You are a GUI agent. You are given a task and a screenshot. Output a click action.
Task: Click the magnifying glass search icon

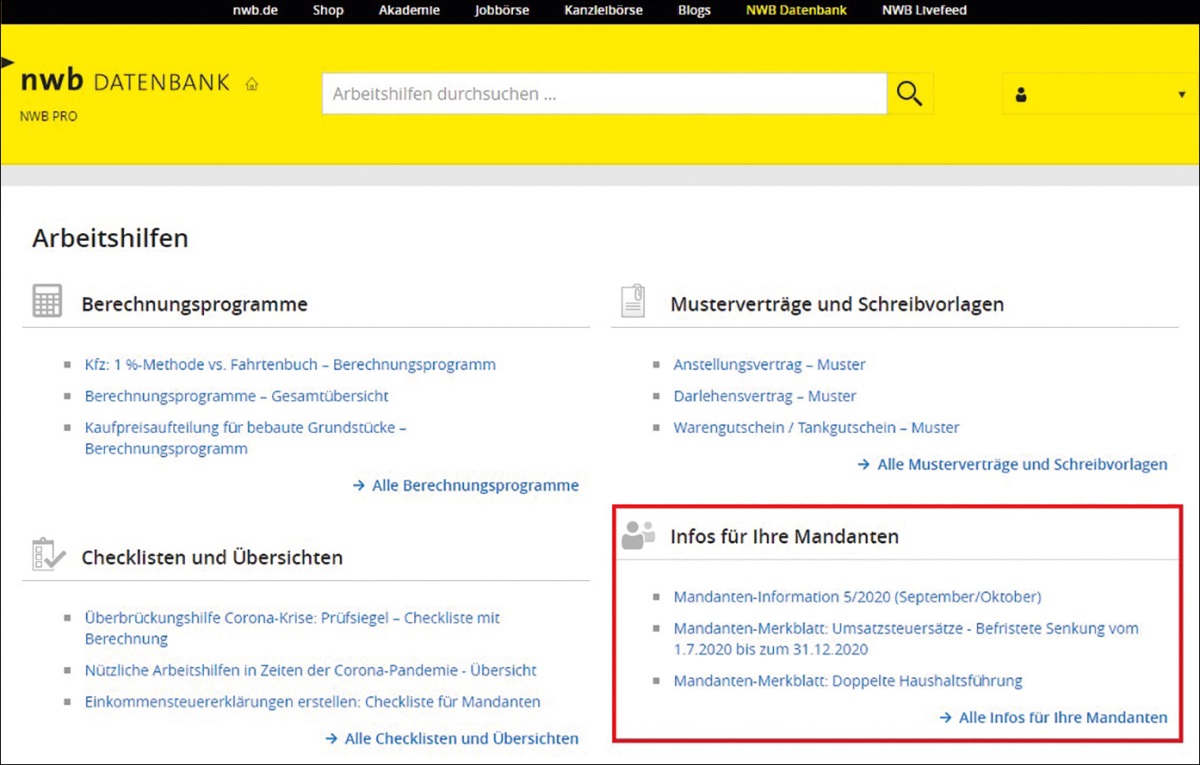[909, 94]
